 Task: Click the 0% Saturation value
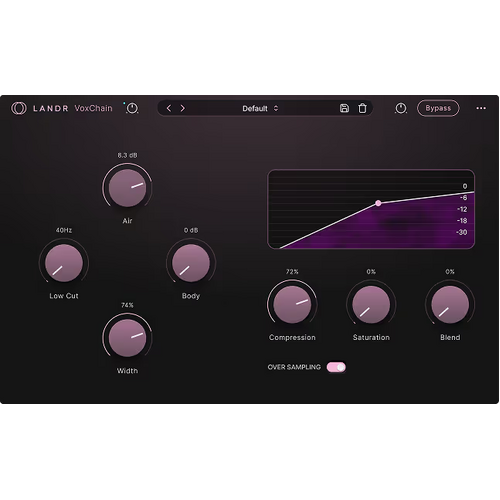[x=371, y=272]
